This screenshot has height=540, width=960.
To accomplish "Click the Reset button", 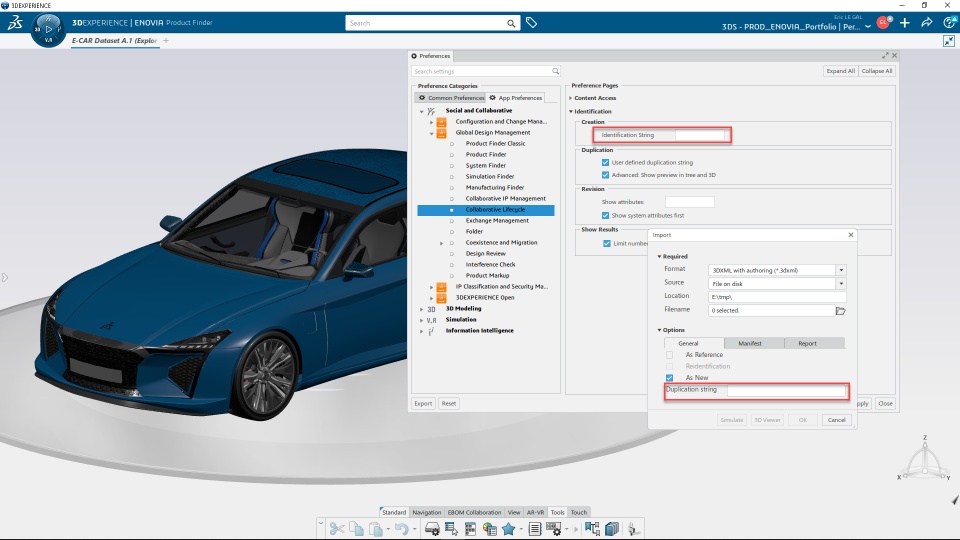I will click(x=449, y=403).
